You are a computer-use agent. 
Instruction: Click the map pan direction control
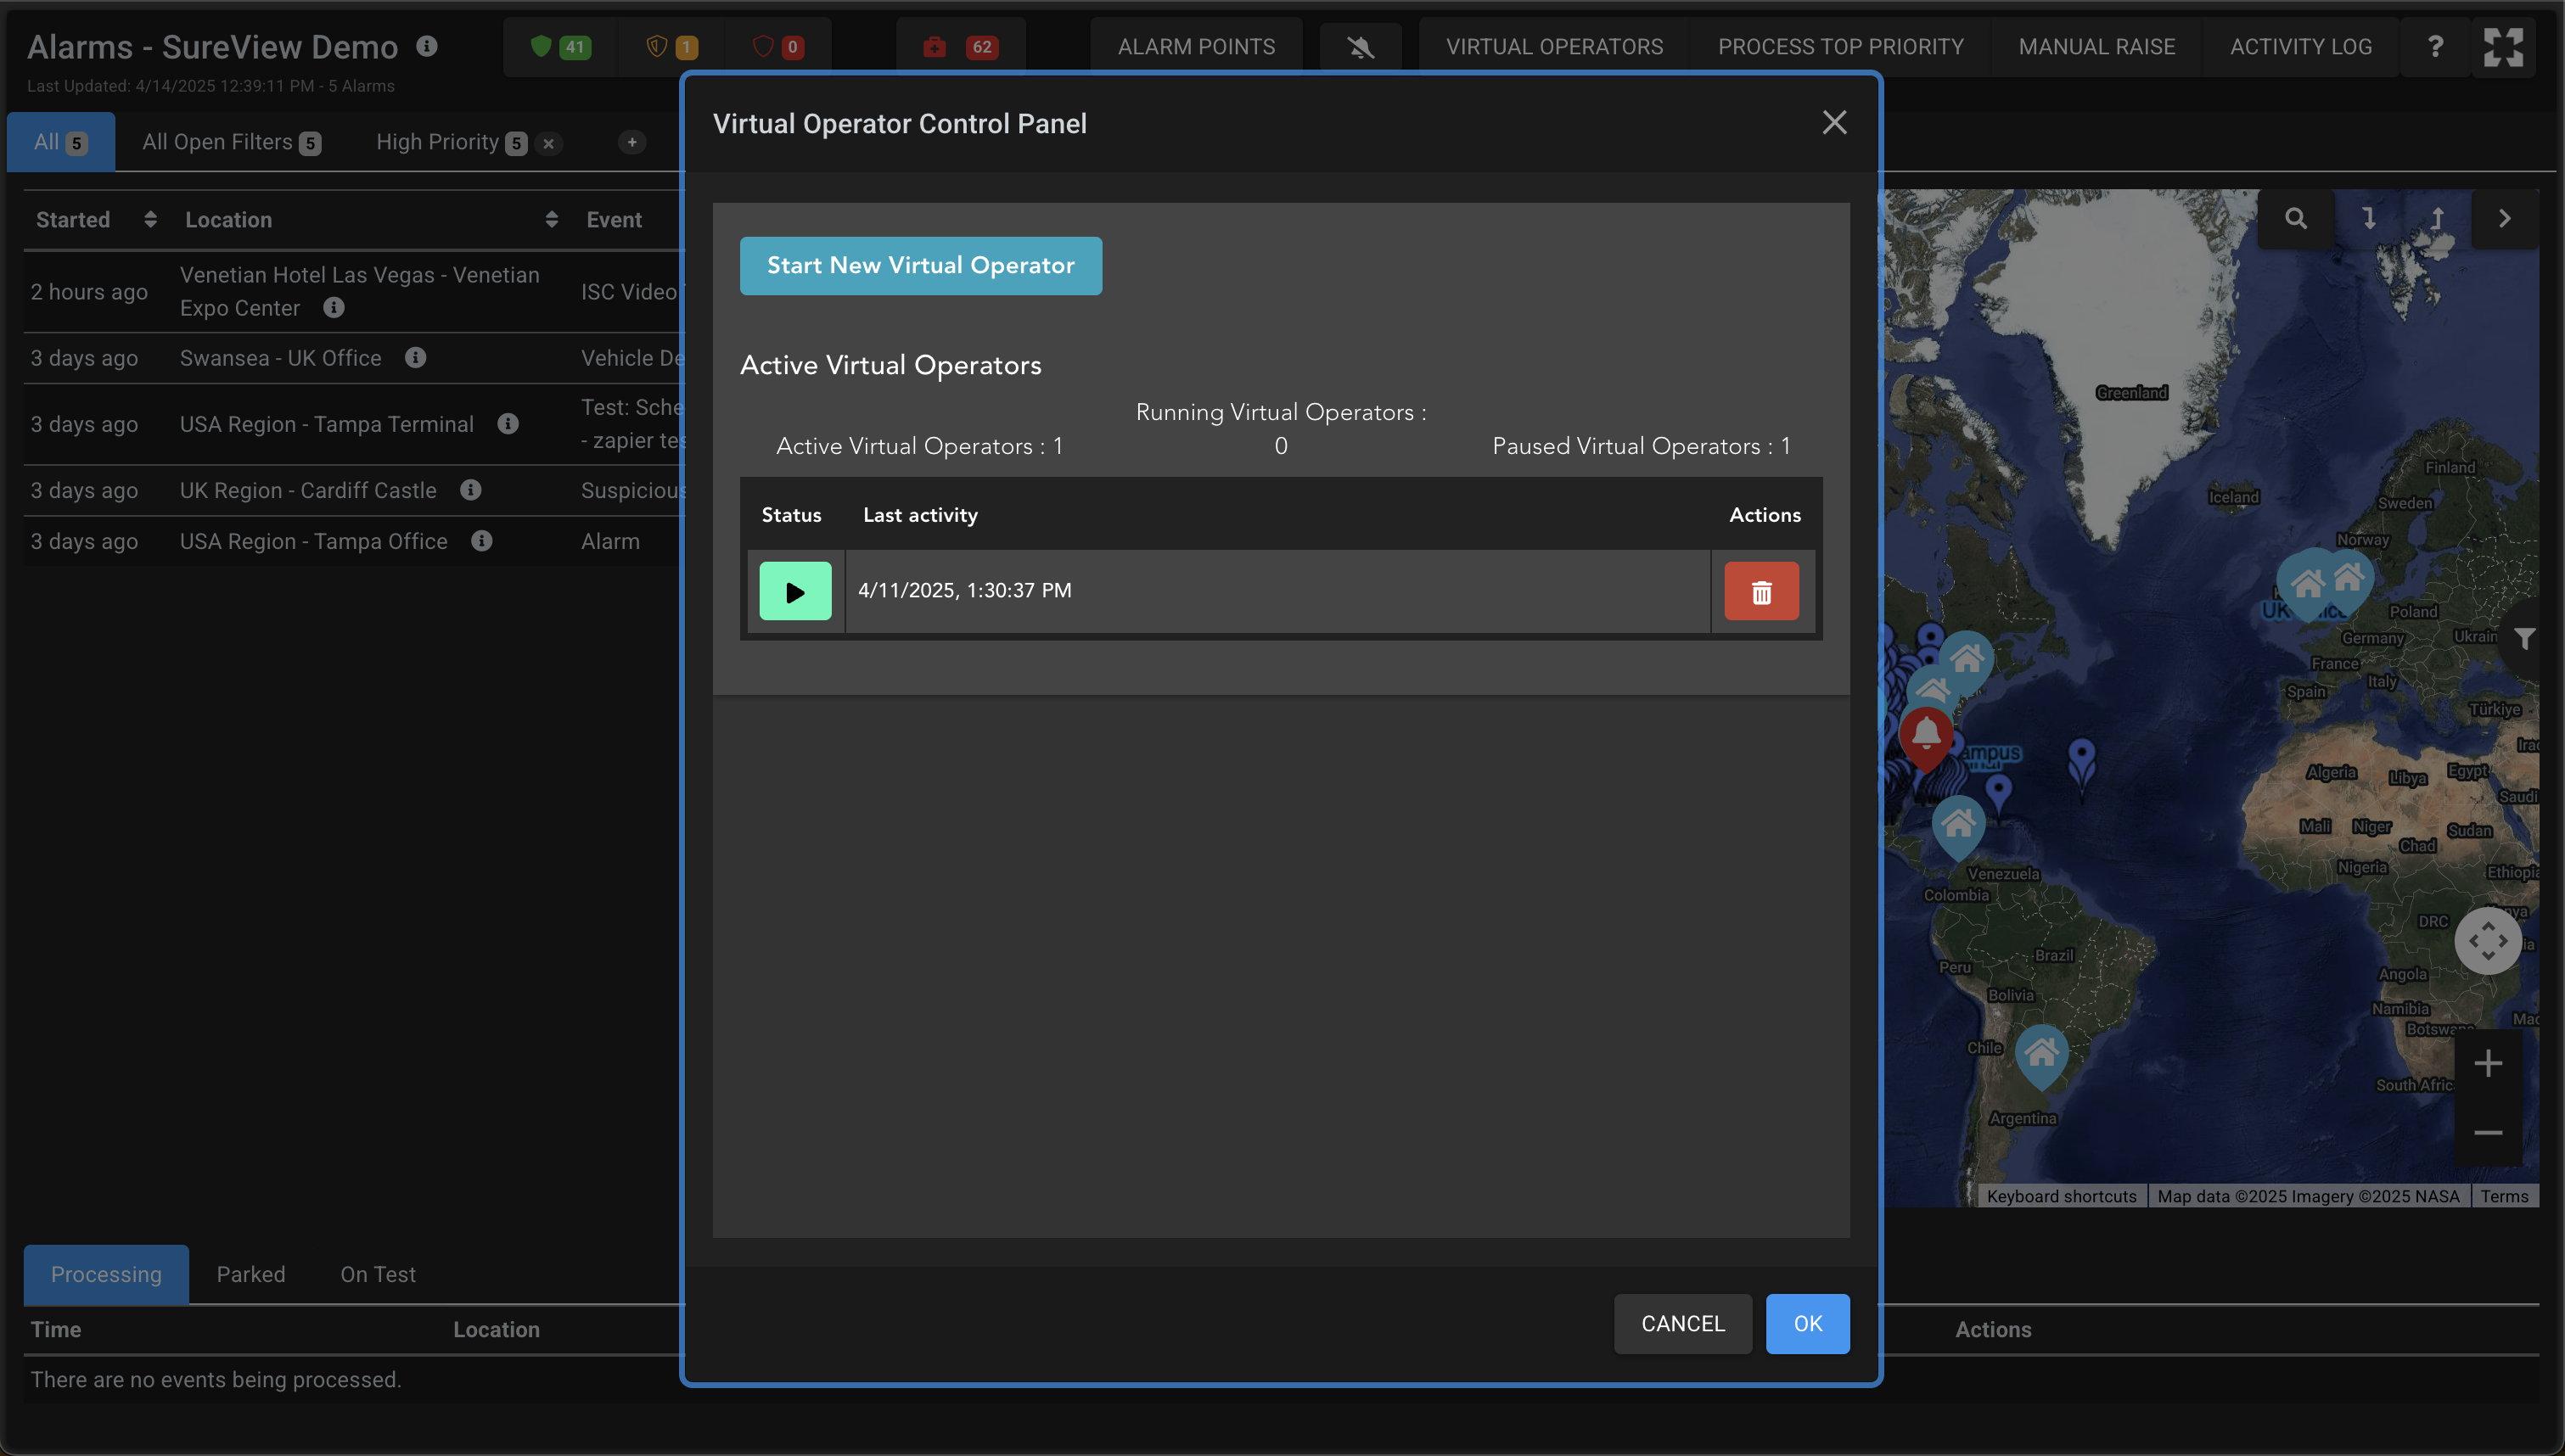coord(2487,941)
